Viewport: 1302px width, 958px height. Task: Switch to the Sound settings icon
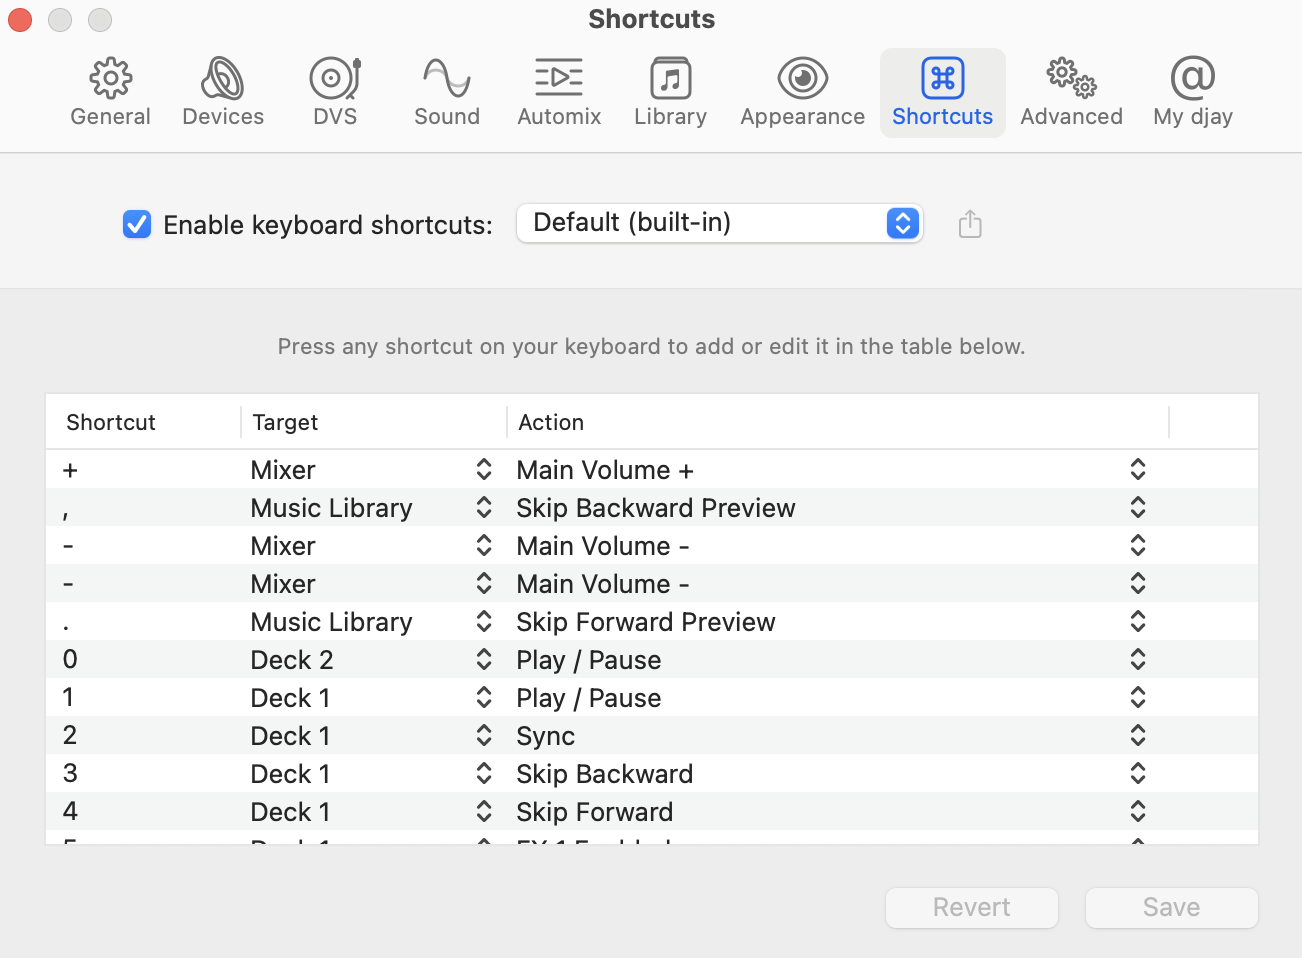[446, 90]
